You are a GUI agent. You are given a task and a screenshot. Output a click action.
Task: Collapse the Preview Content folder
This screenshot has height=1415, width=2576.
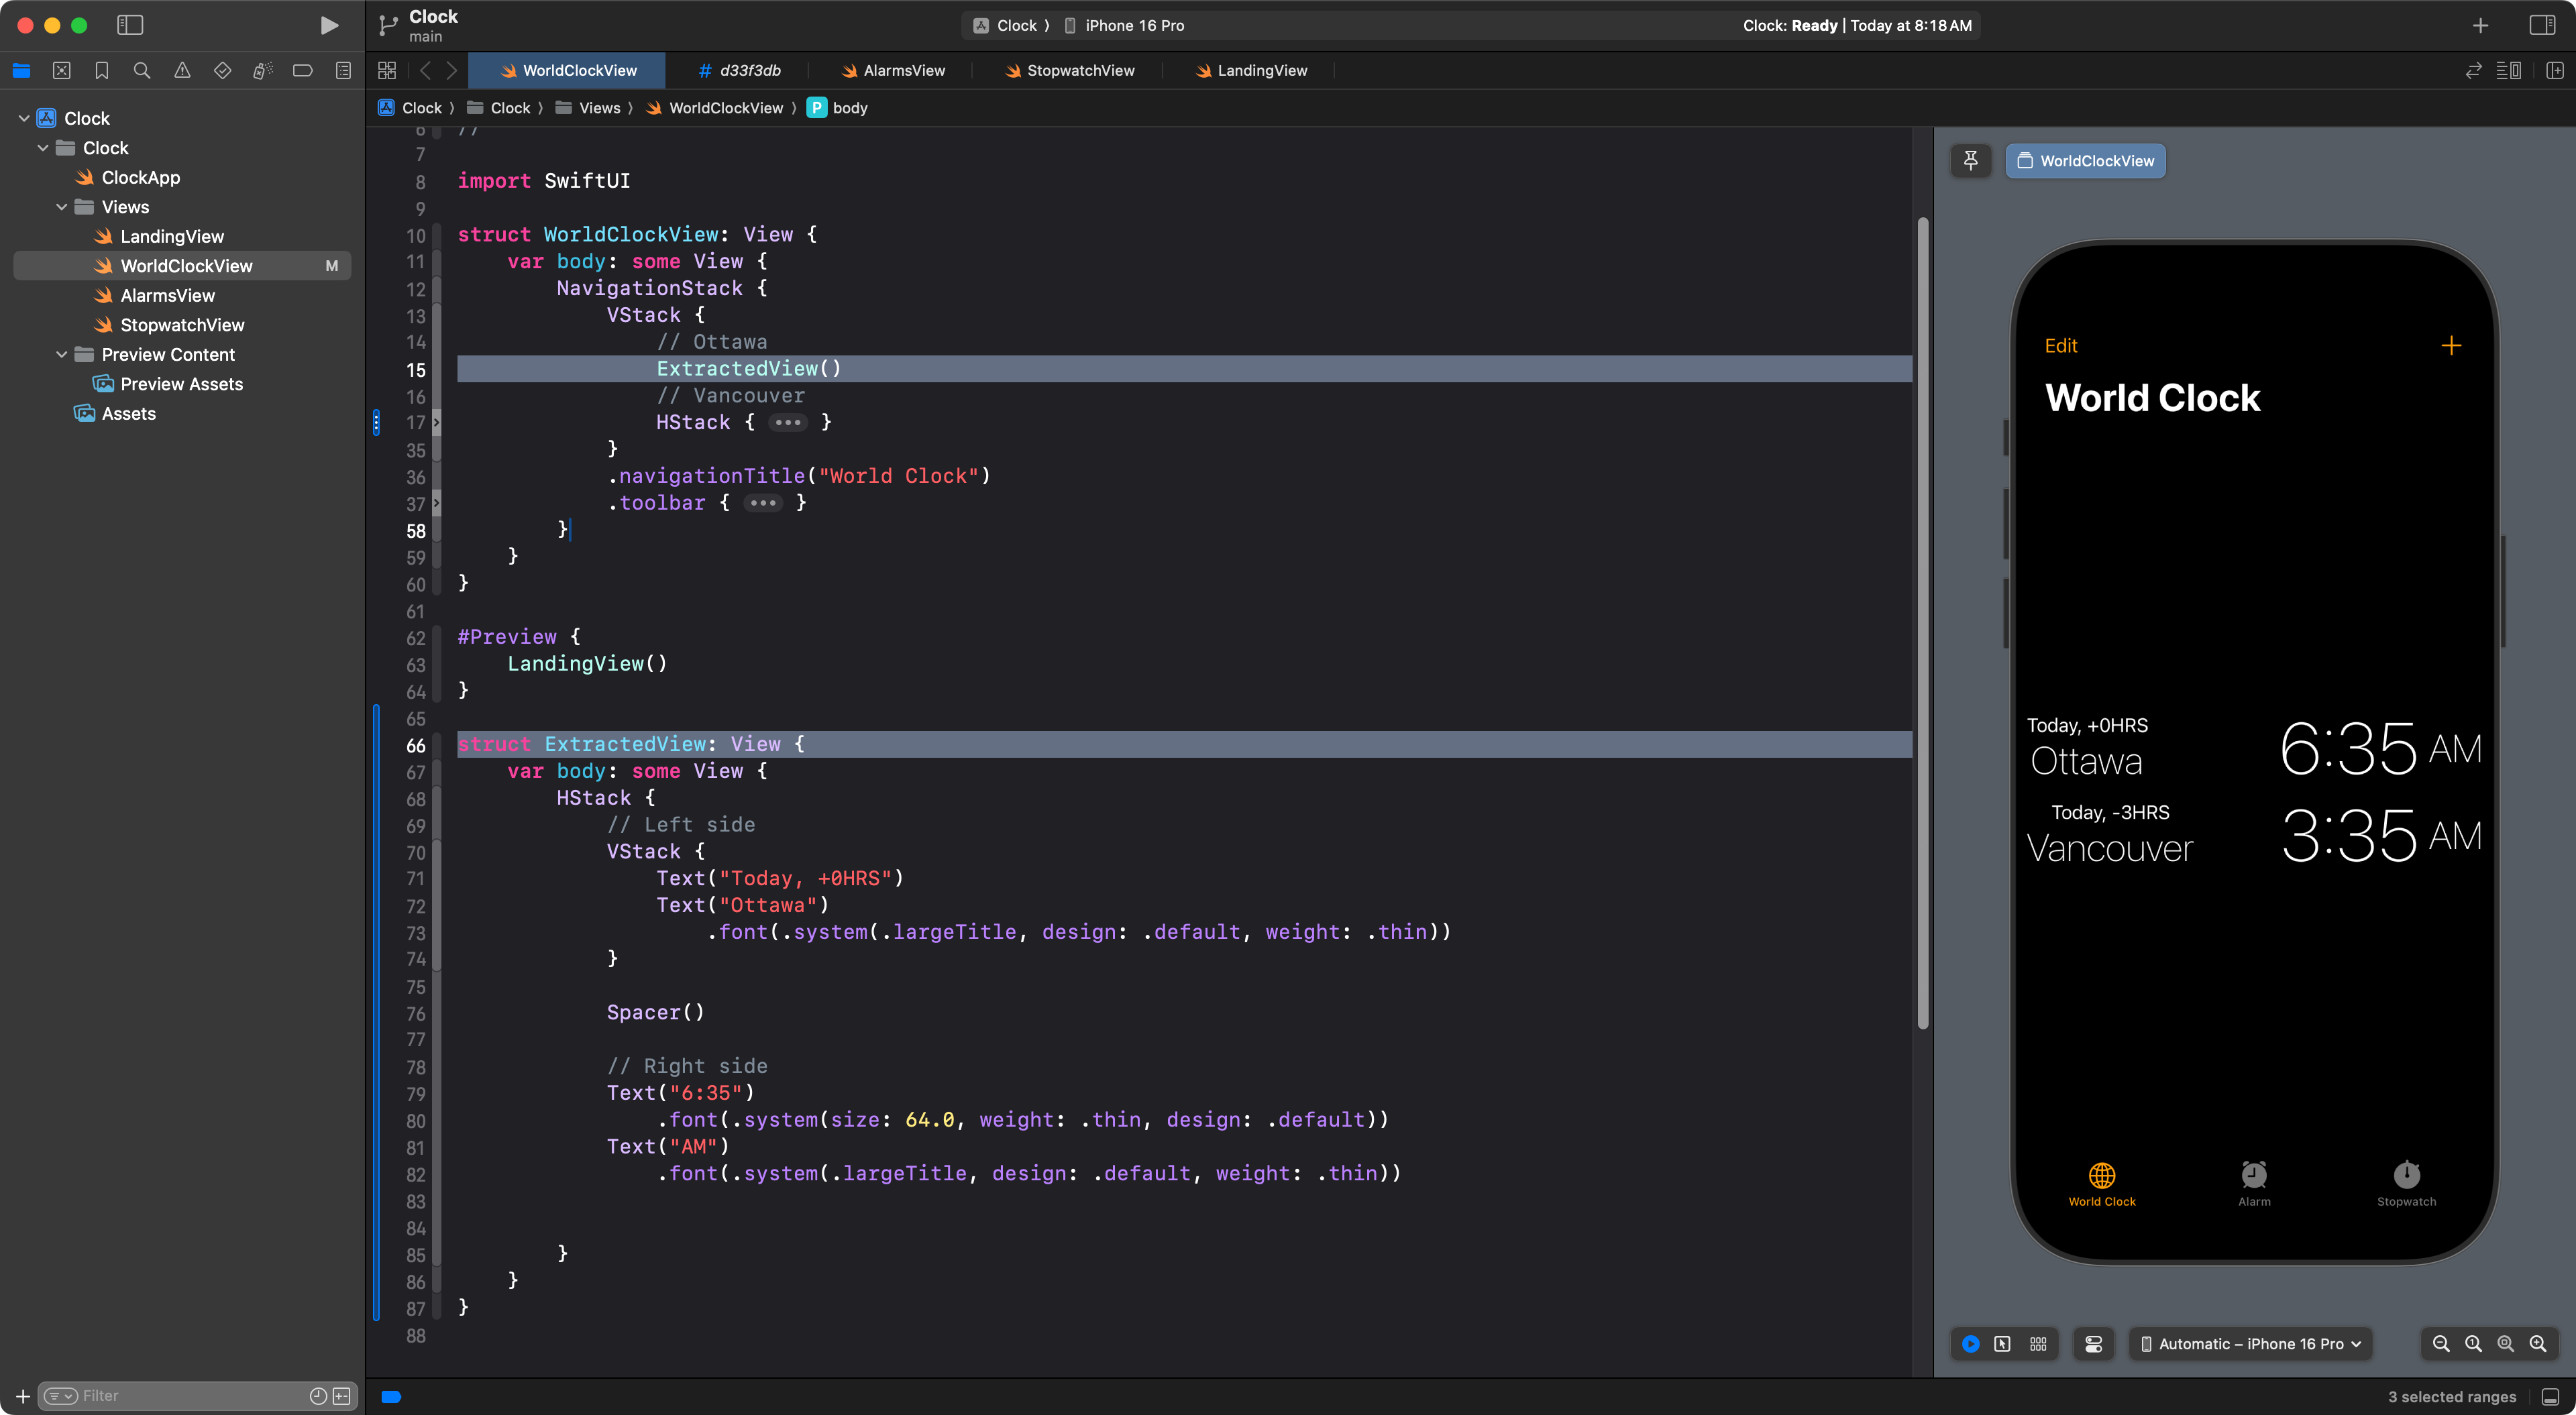click(x=62, y=354)
